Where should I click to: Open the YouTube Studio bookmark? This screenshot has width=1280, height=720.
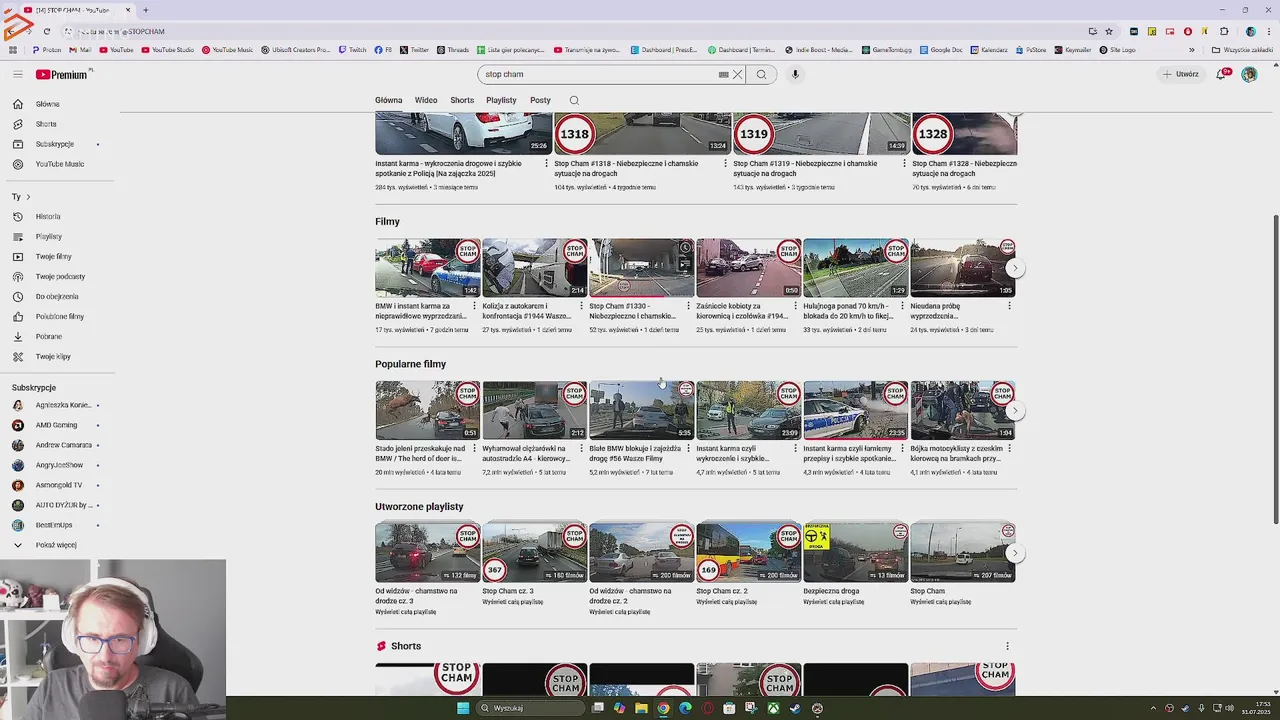(167, 49)
